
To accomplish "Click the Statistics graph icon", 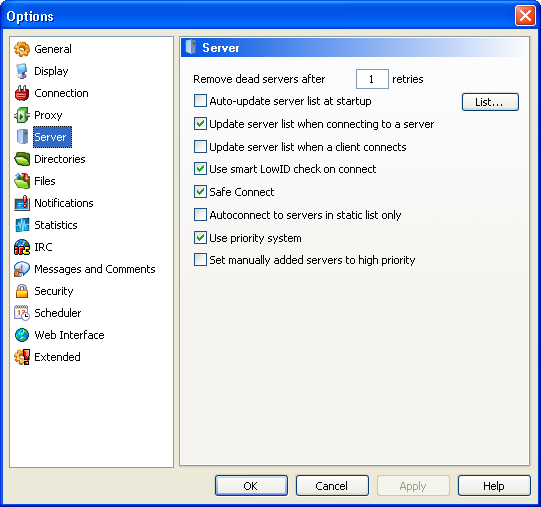I will tap(22, 225).
